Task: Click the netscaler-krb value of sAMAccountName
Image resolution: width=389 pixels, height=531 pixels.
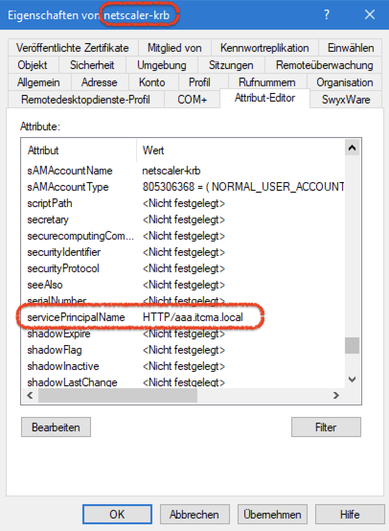Action: [x=171, y=170]
